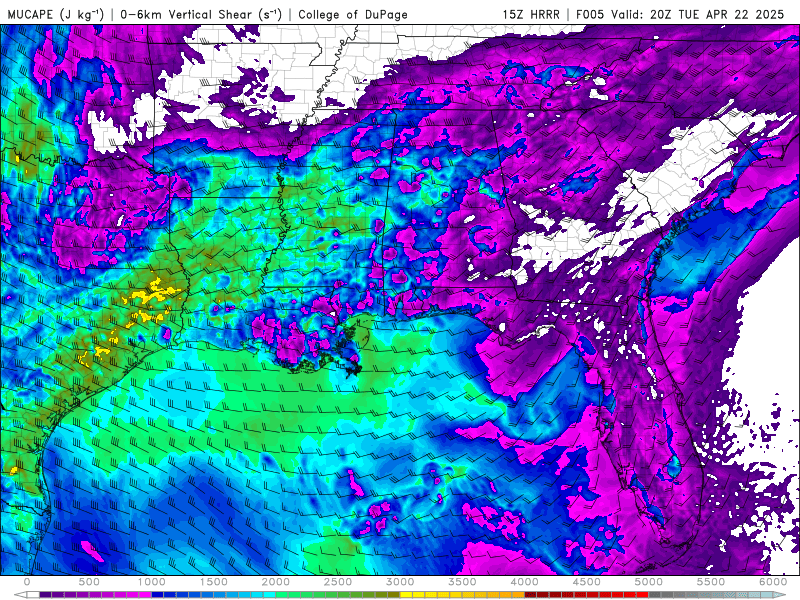This screenshot has width=800, height=600.
Task: Click the "College of DuPage" header text
Action: pos(353,14)
